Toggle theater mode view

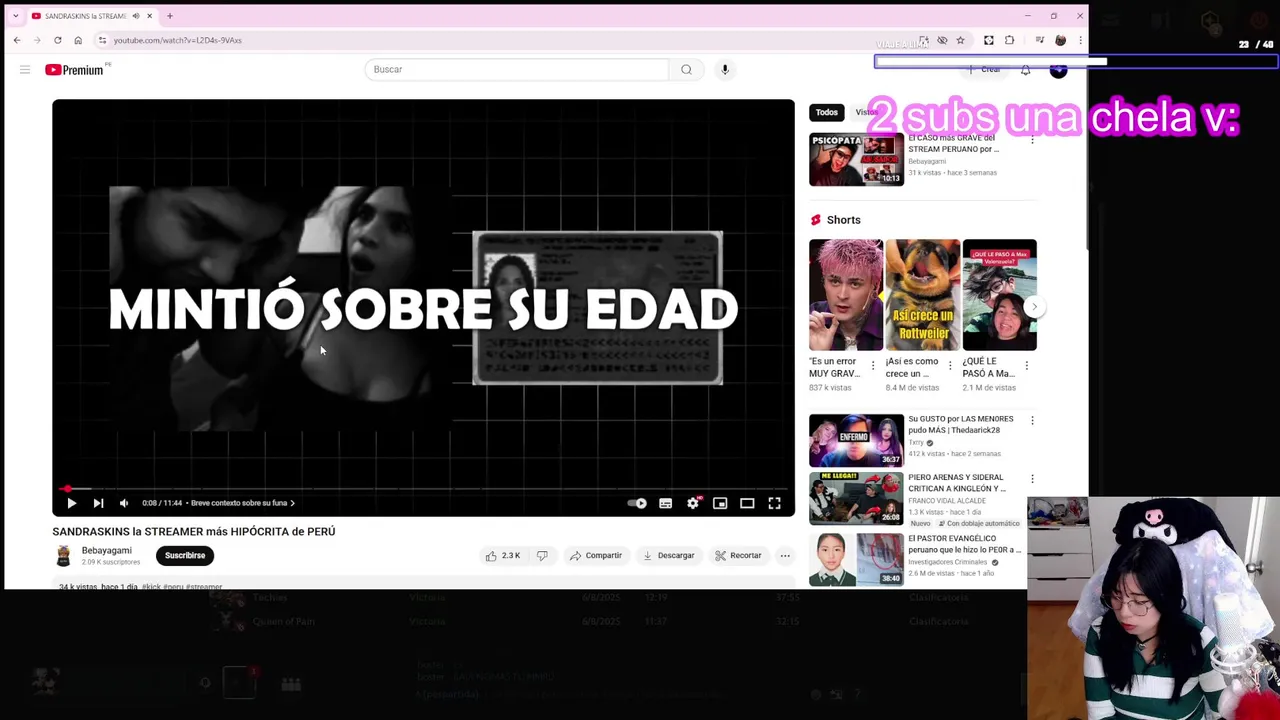(x=747, y=503)
